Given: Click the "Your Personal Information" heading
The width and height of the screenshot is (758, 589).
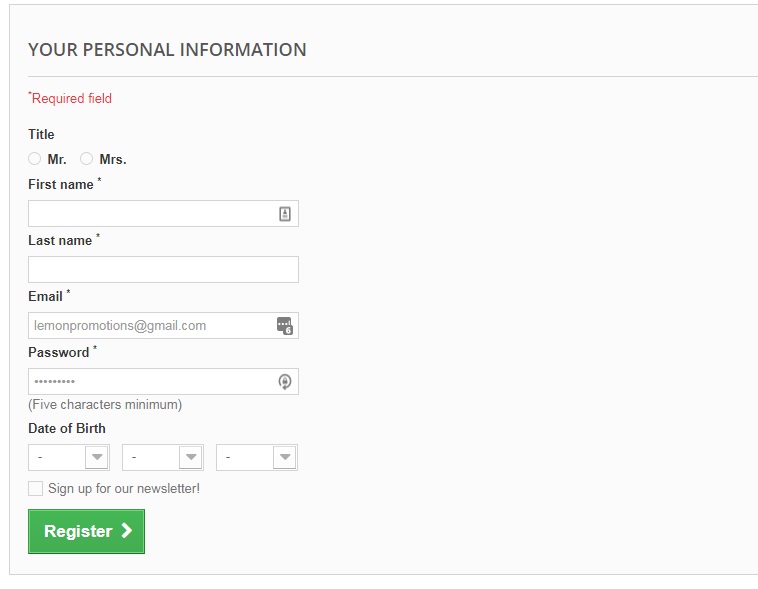Looking at the screenshot, I should point(167,50).
